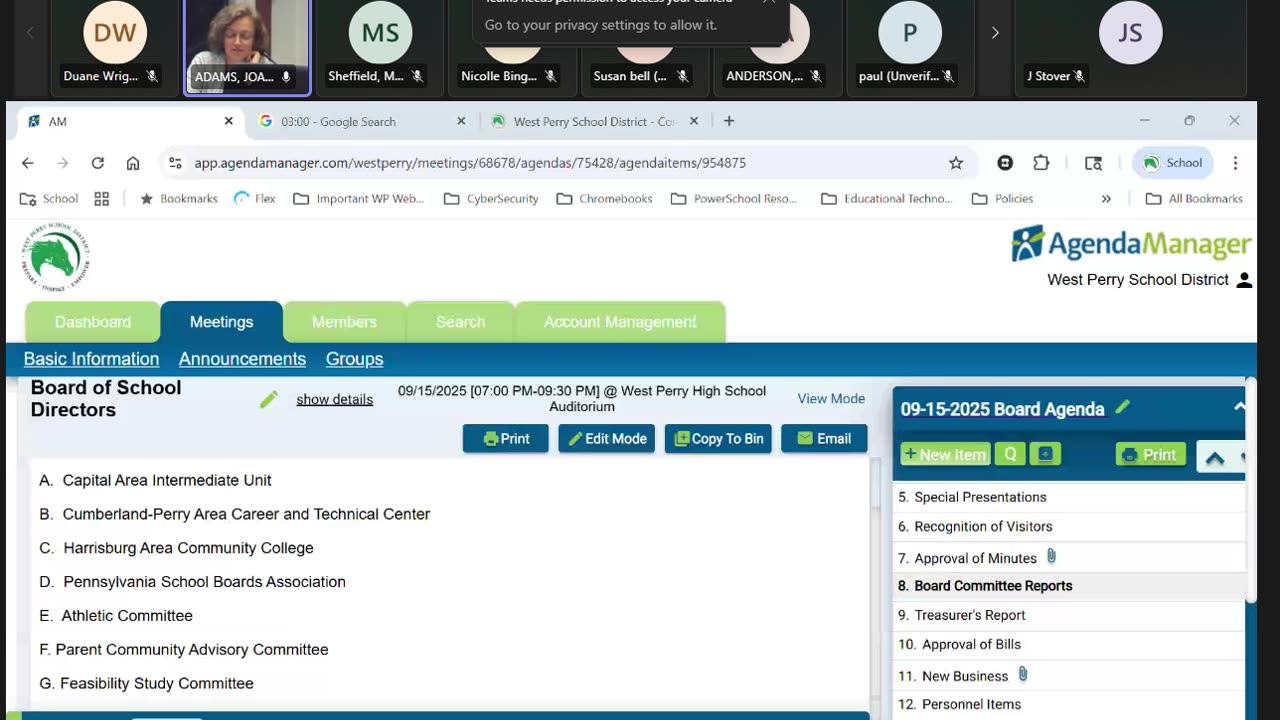Add a New Item to agenda

(x=945, y=455)
